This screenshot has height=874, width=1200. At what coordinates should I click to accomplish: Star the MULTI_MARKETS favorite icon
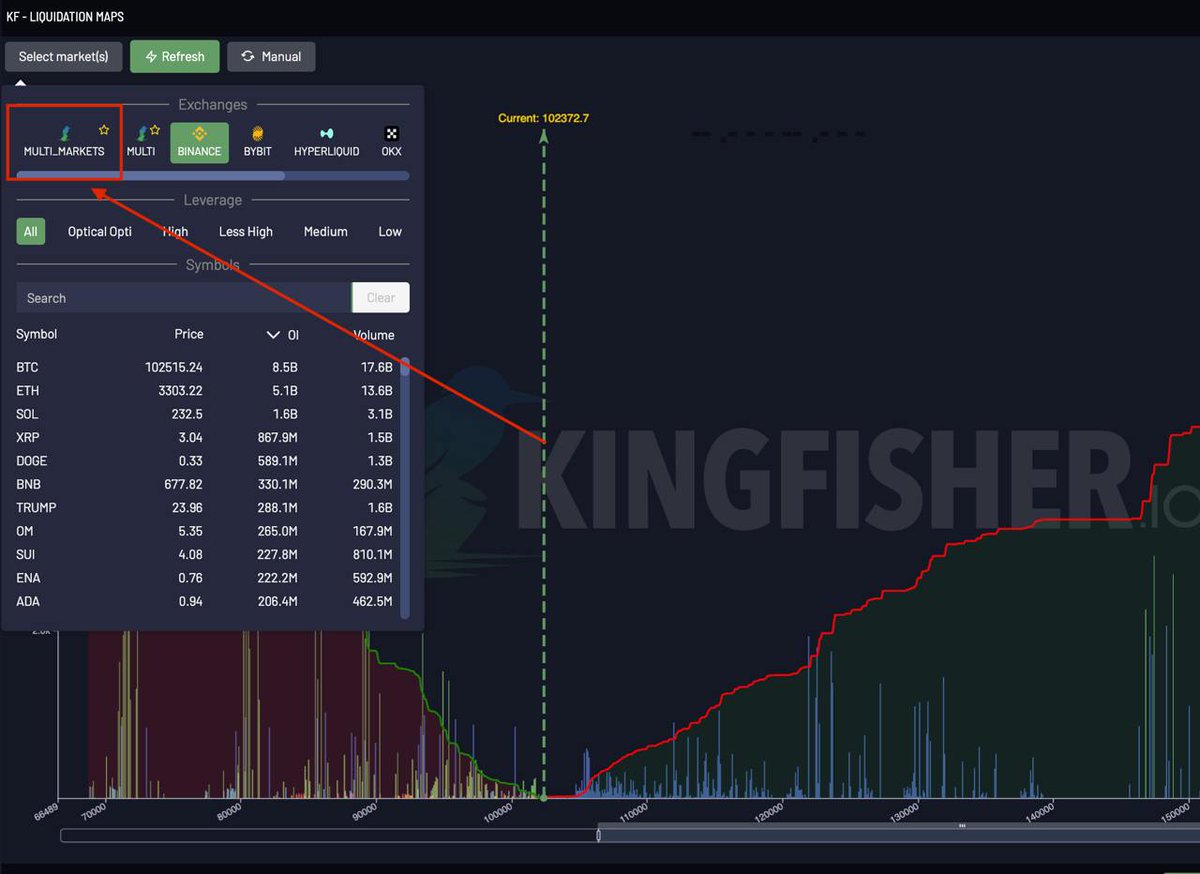(104, 130)
